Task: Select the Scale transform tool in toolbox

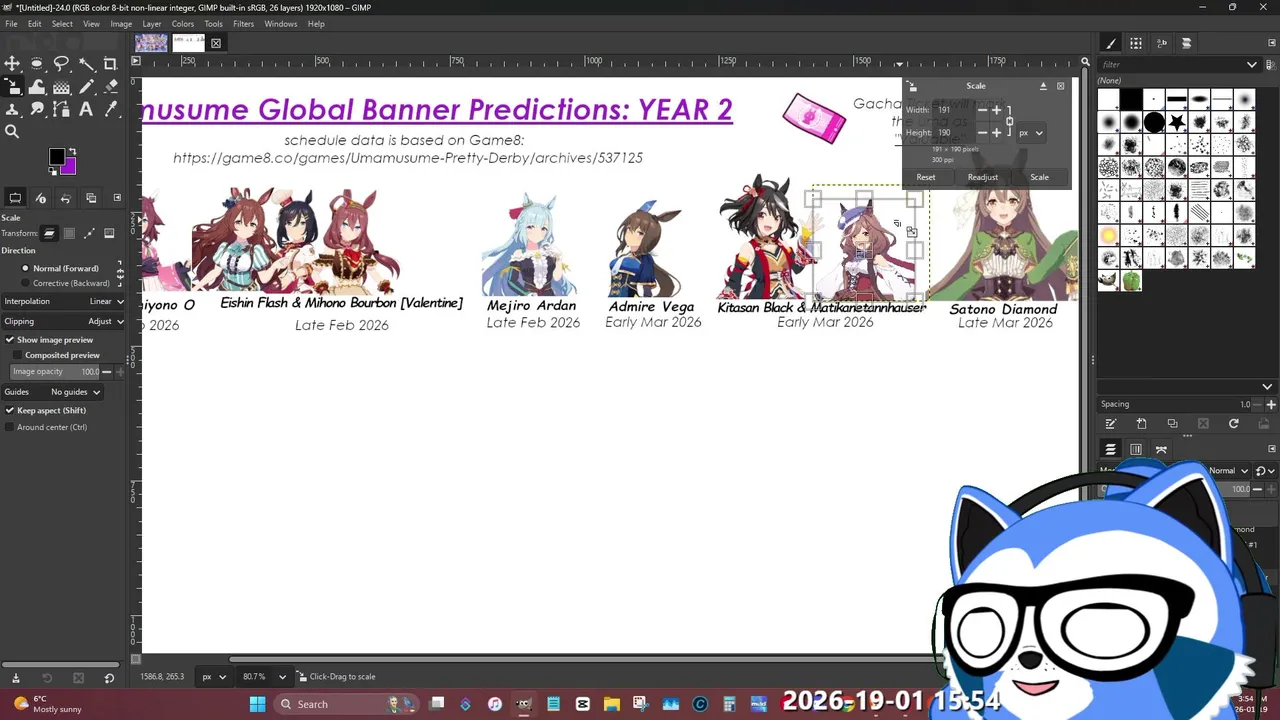Action: click(x=12, y=87)
